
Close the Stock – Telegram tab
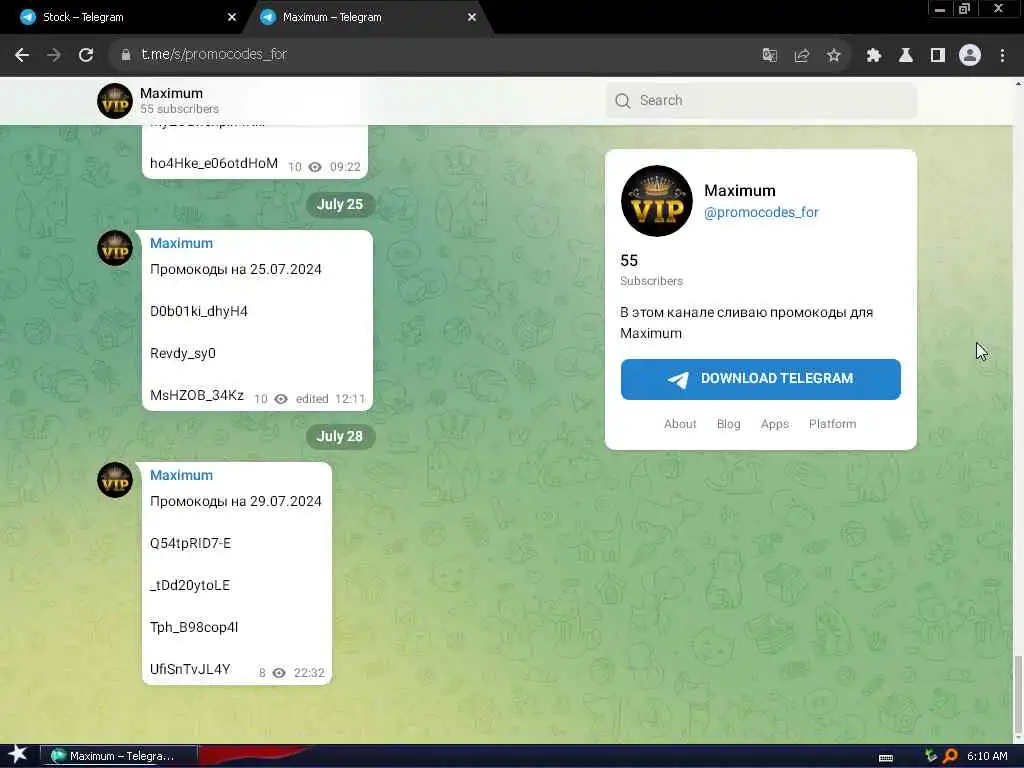coord(231,18)
